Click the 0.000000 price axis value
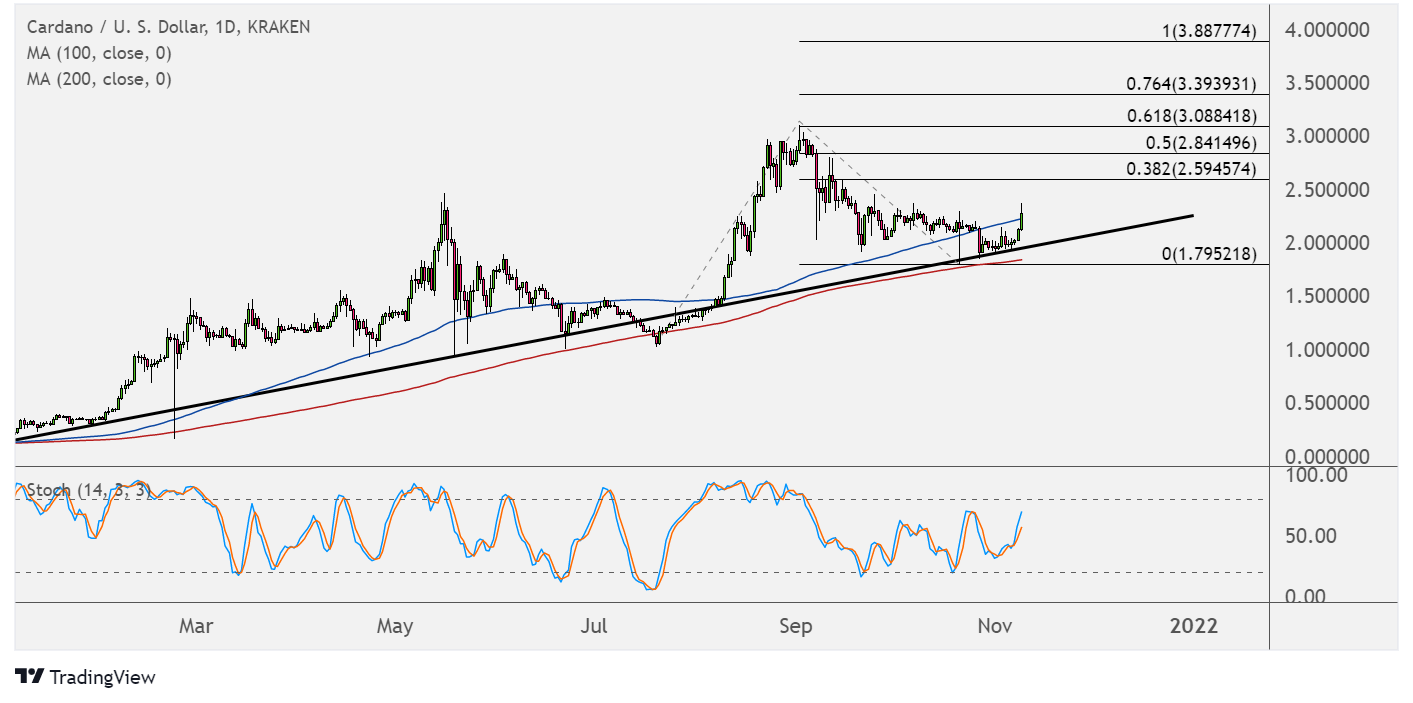The width and height of the screenshot is (1413, 703). (x=1327, y=457)
